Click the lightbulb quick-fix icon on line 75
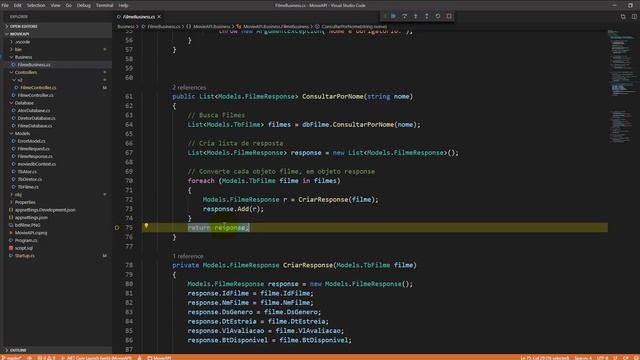Image resolution: width=640 pixels, height=360 pixels. pyautogui.click(x=146, y=226)
